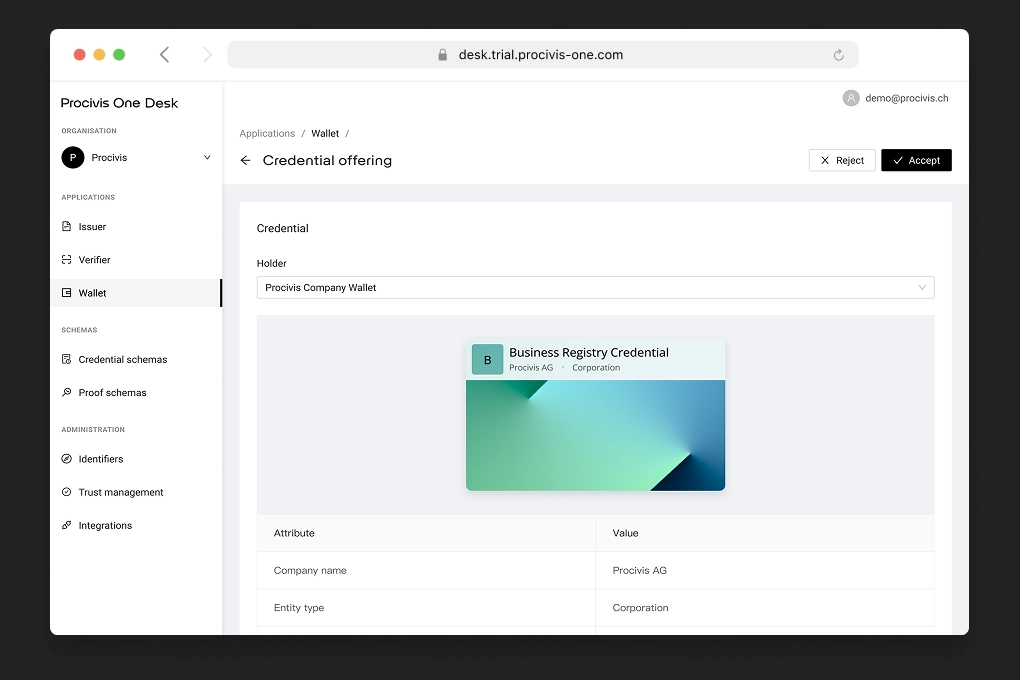Click the padlock icon in address bar
This screenshot has height=680, width=1020.
pos(442,55)
